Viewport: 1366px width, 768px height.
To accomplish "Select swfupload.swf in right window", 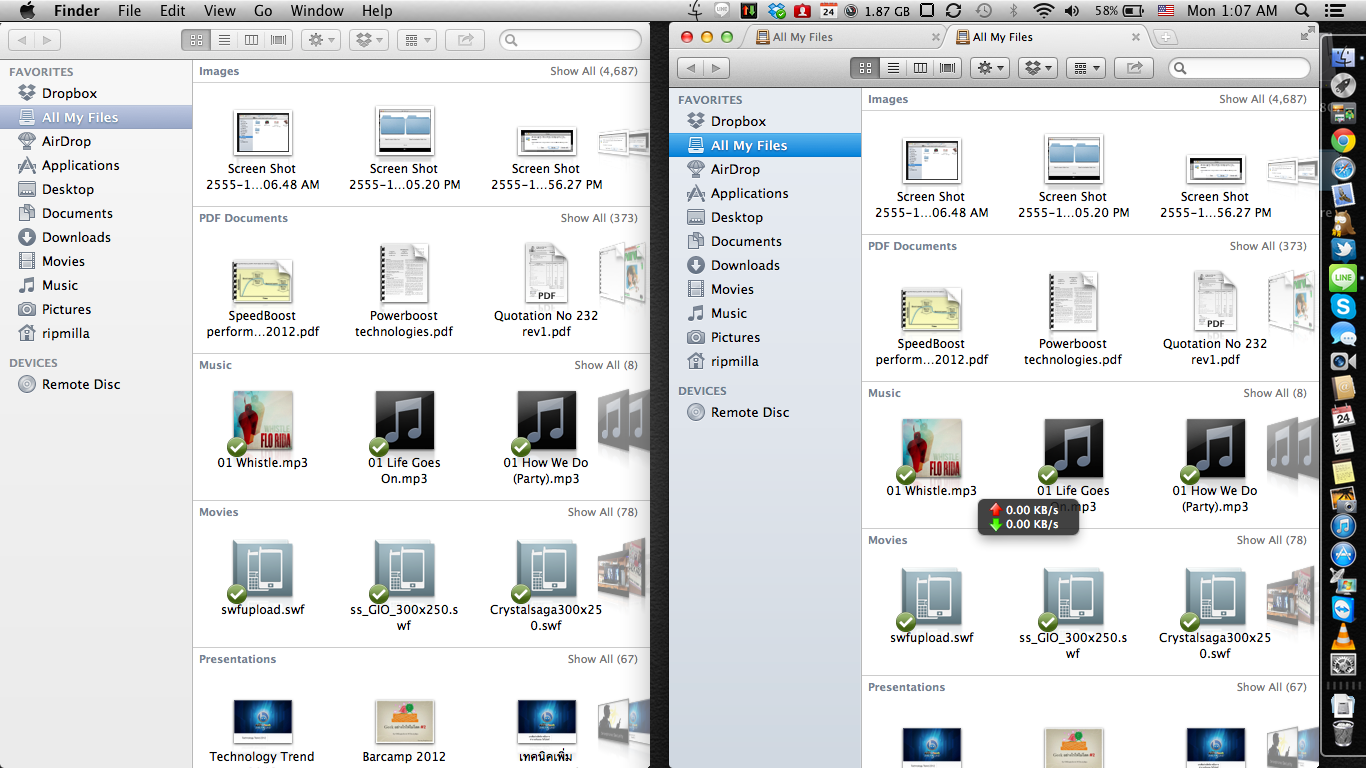I will click(932, 605).
